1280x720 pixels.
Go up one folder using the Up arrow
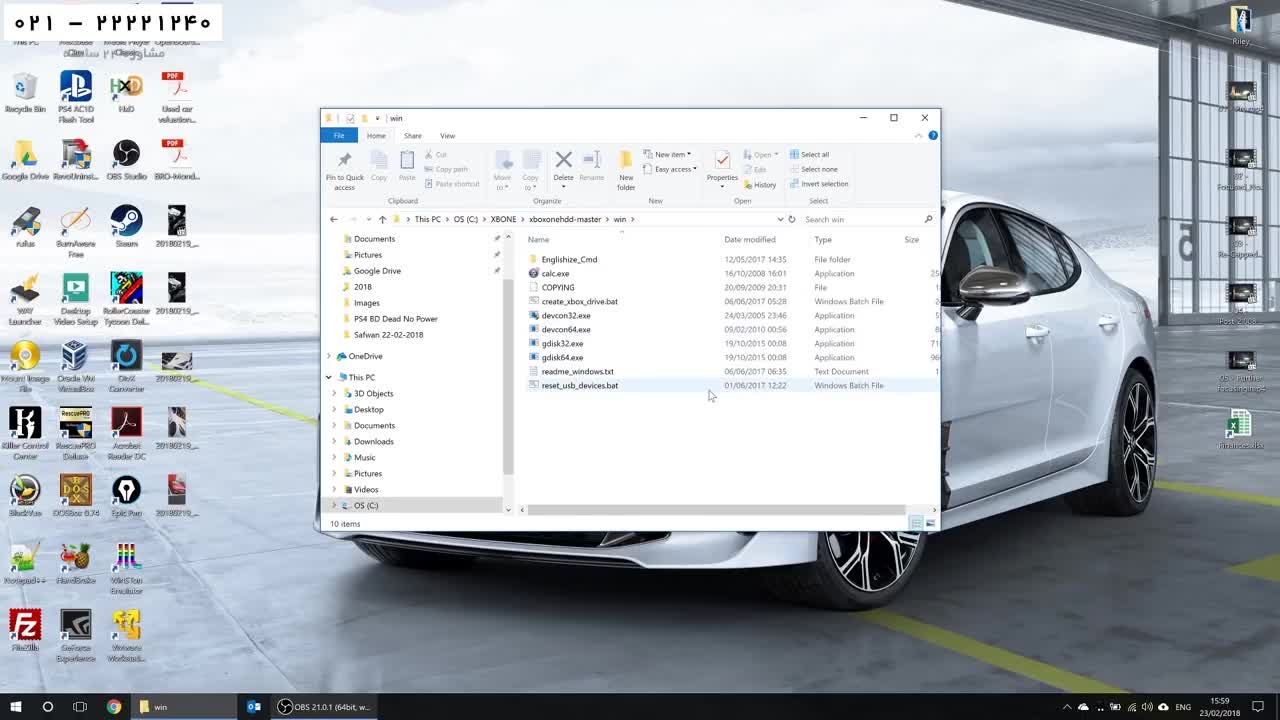coord(382,219)
